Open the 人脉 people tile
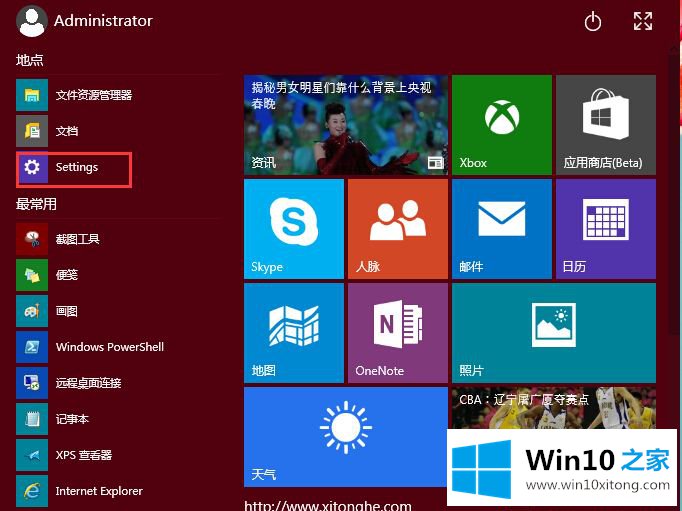 click(398, 229)
